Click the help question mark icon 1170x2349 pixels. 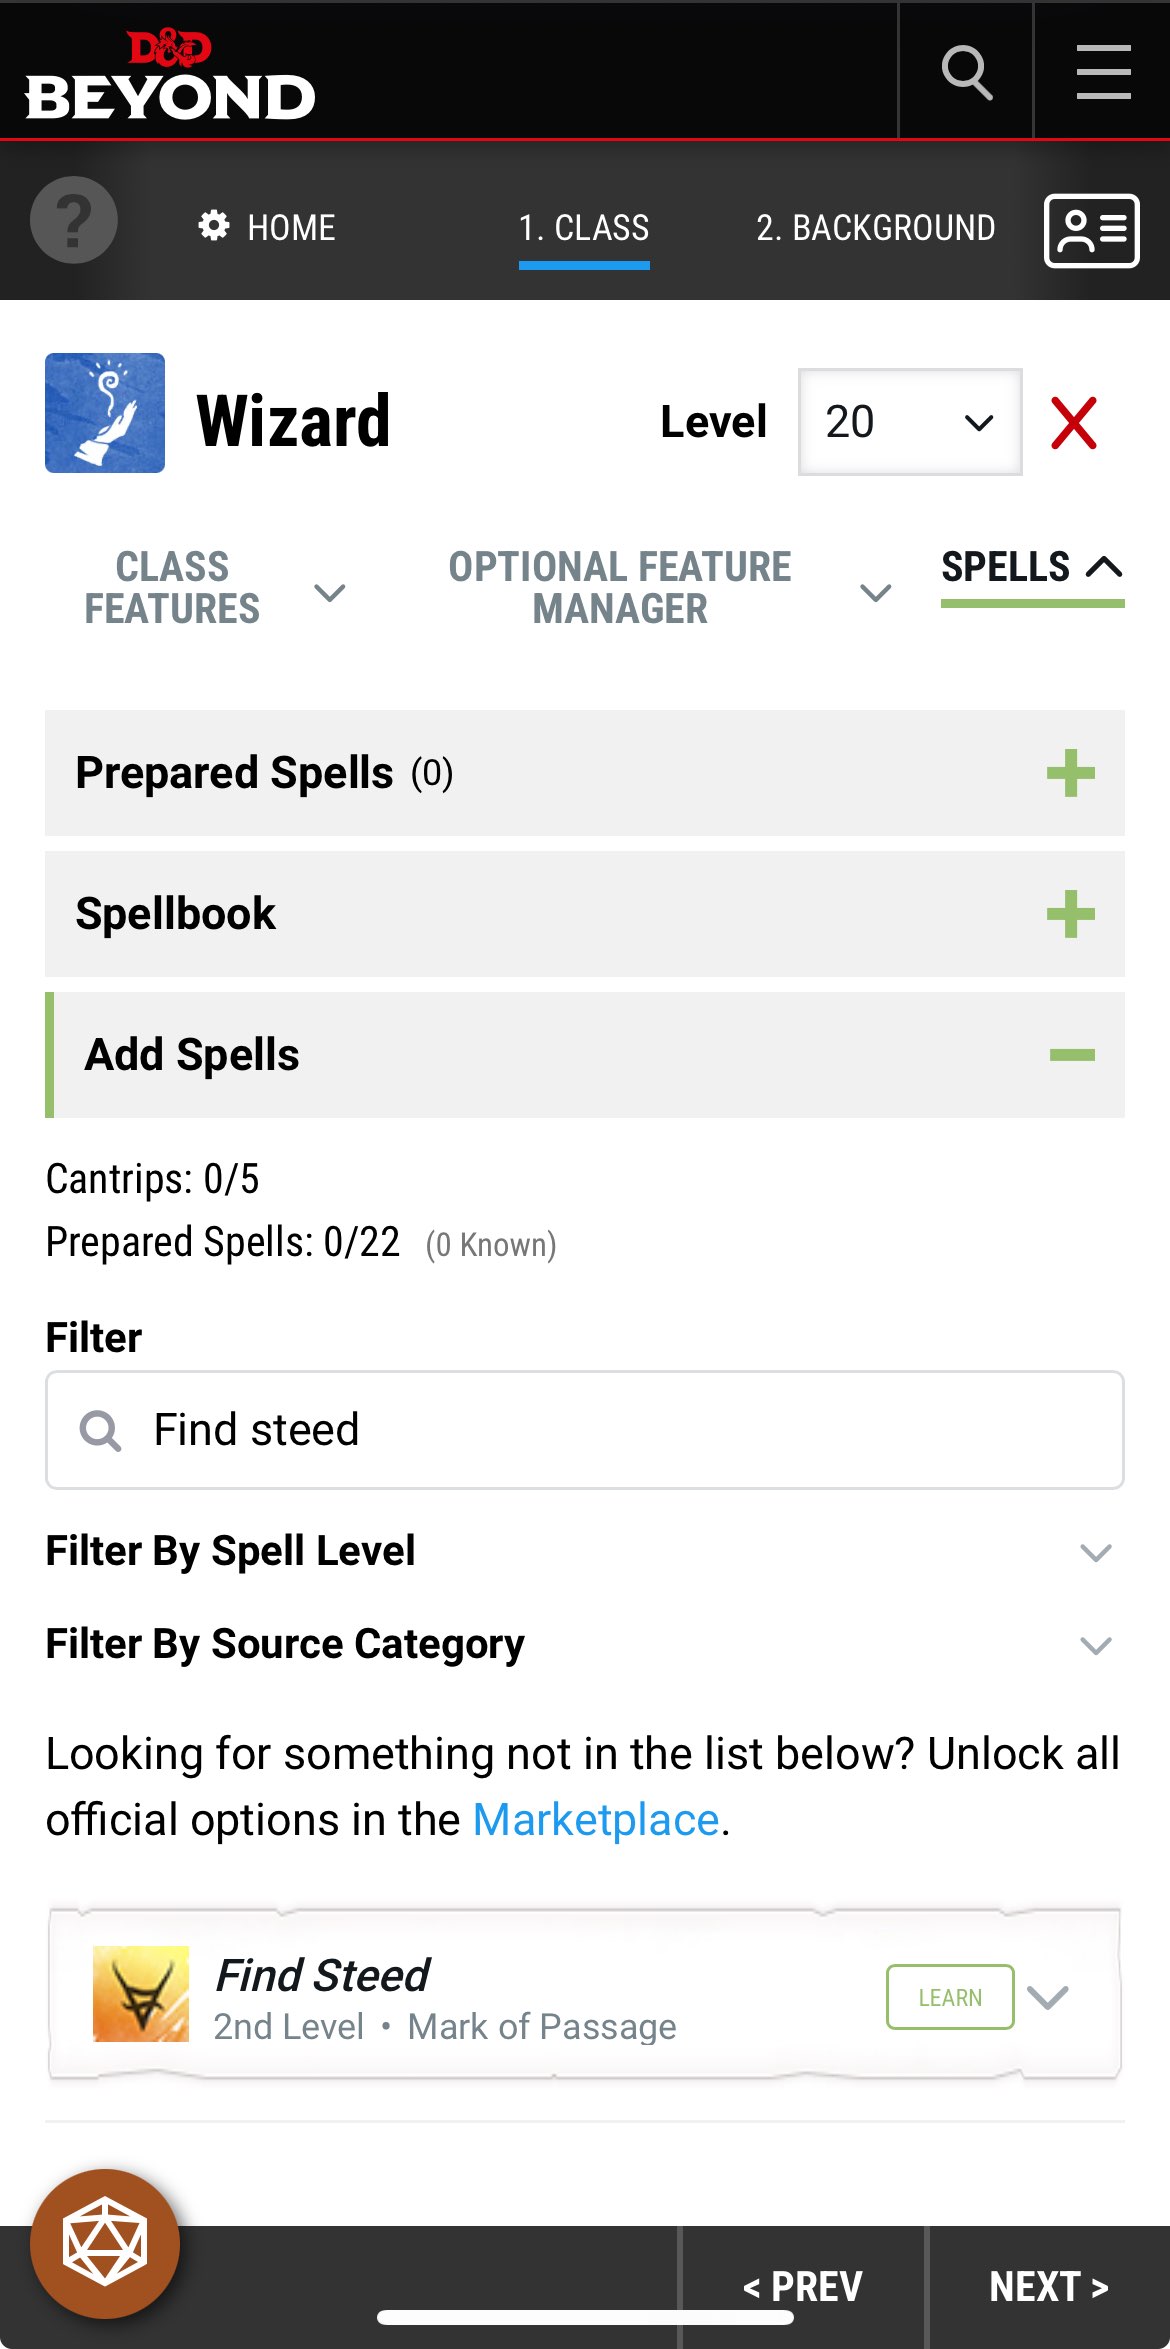pos(74,221)
